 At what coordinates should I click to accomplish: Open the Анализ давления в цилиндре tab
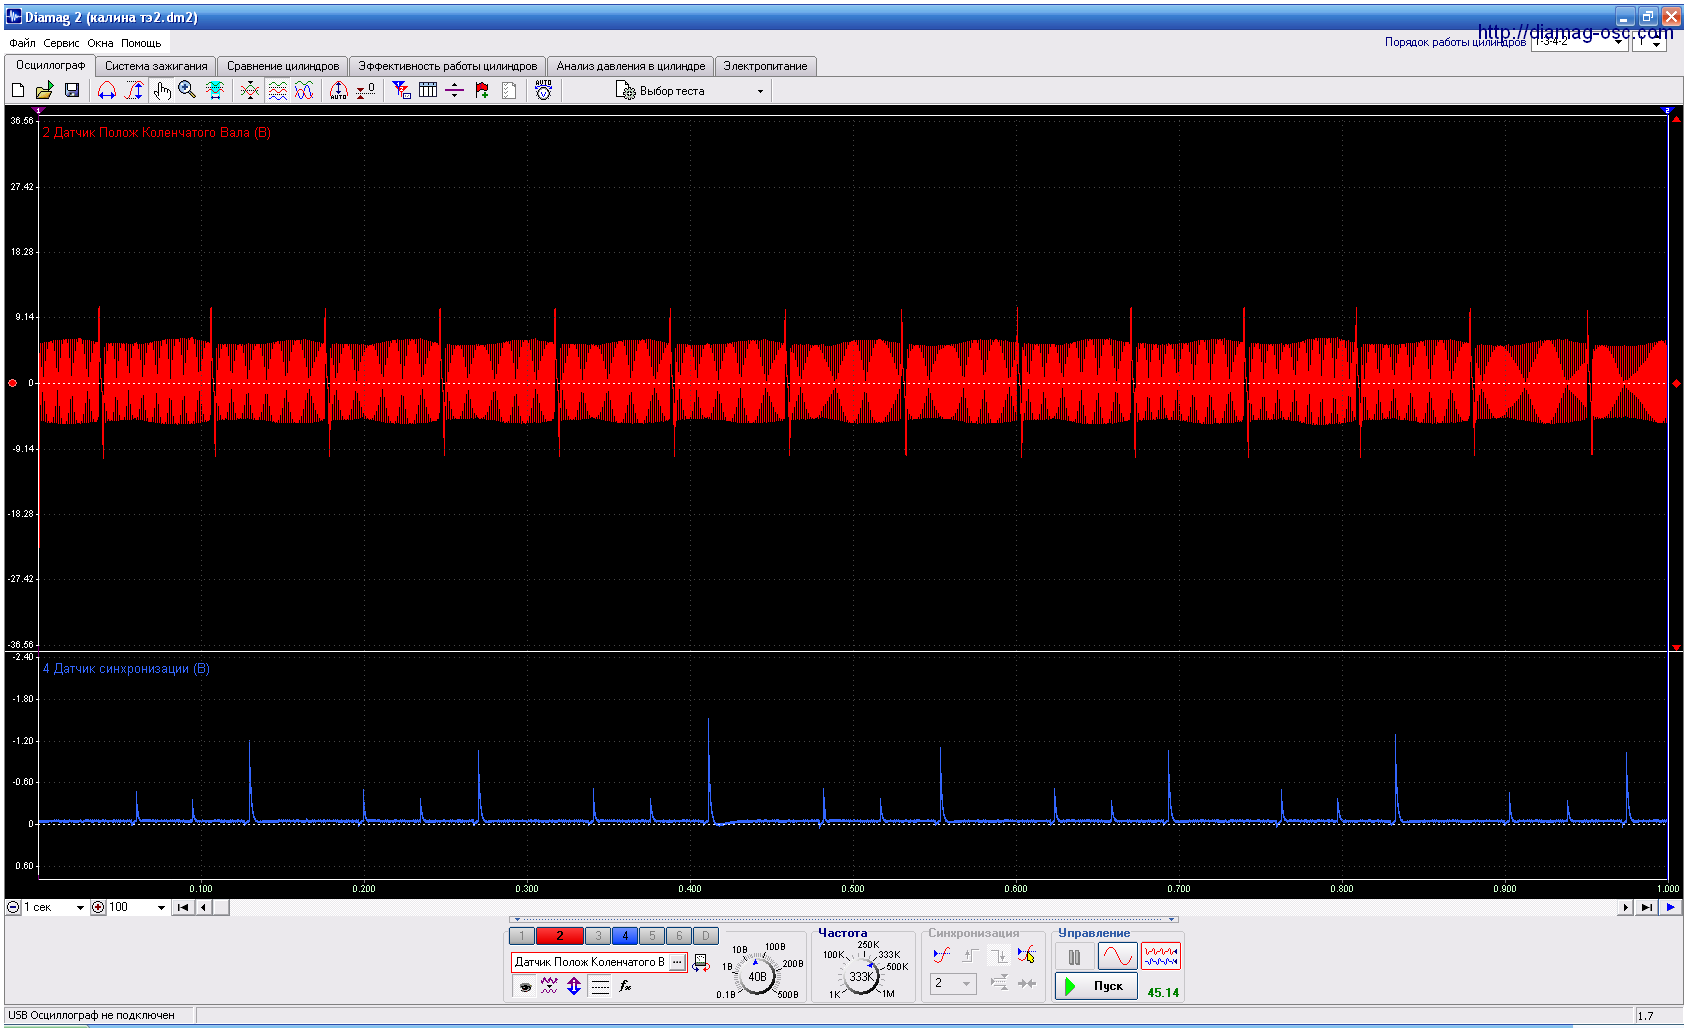point(631,66)
